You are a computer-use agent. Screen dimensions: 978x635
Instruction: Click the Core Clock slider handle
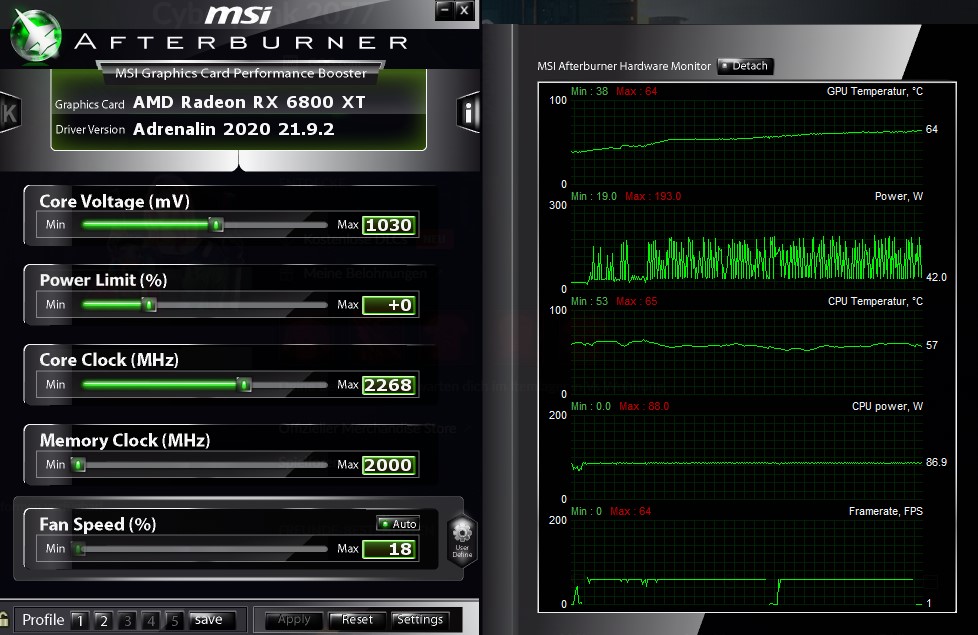(x=244, y=384)
